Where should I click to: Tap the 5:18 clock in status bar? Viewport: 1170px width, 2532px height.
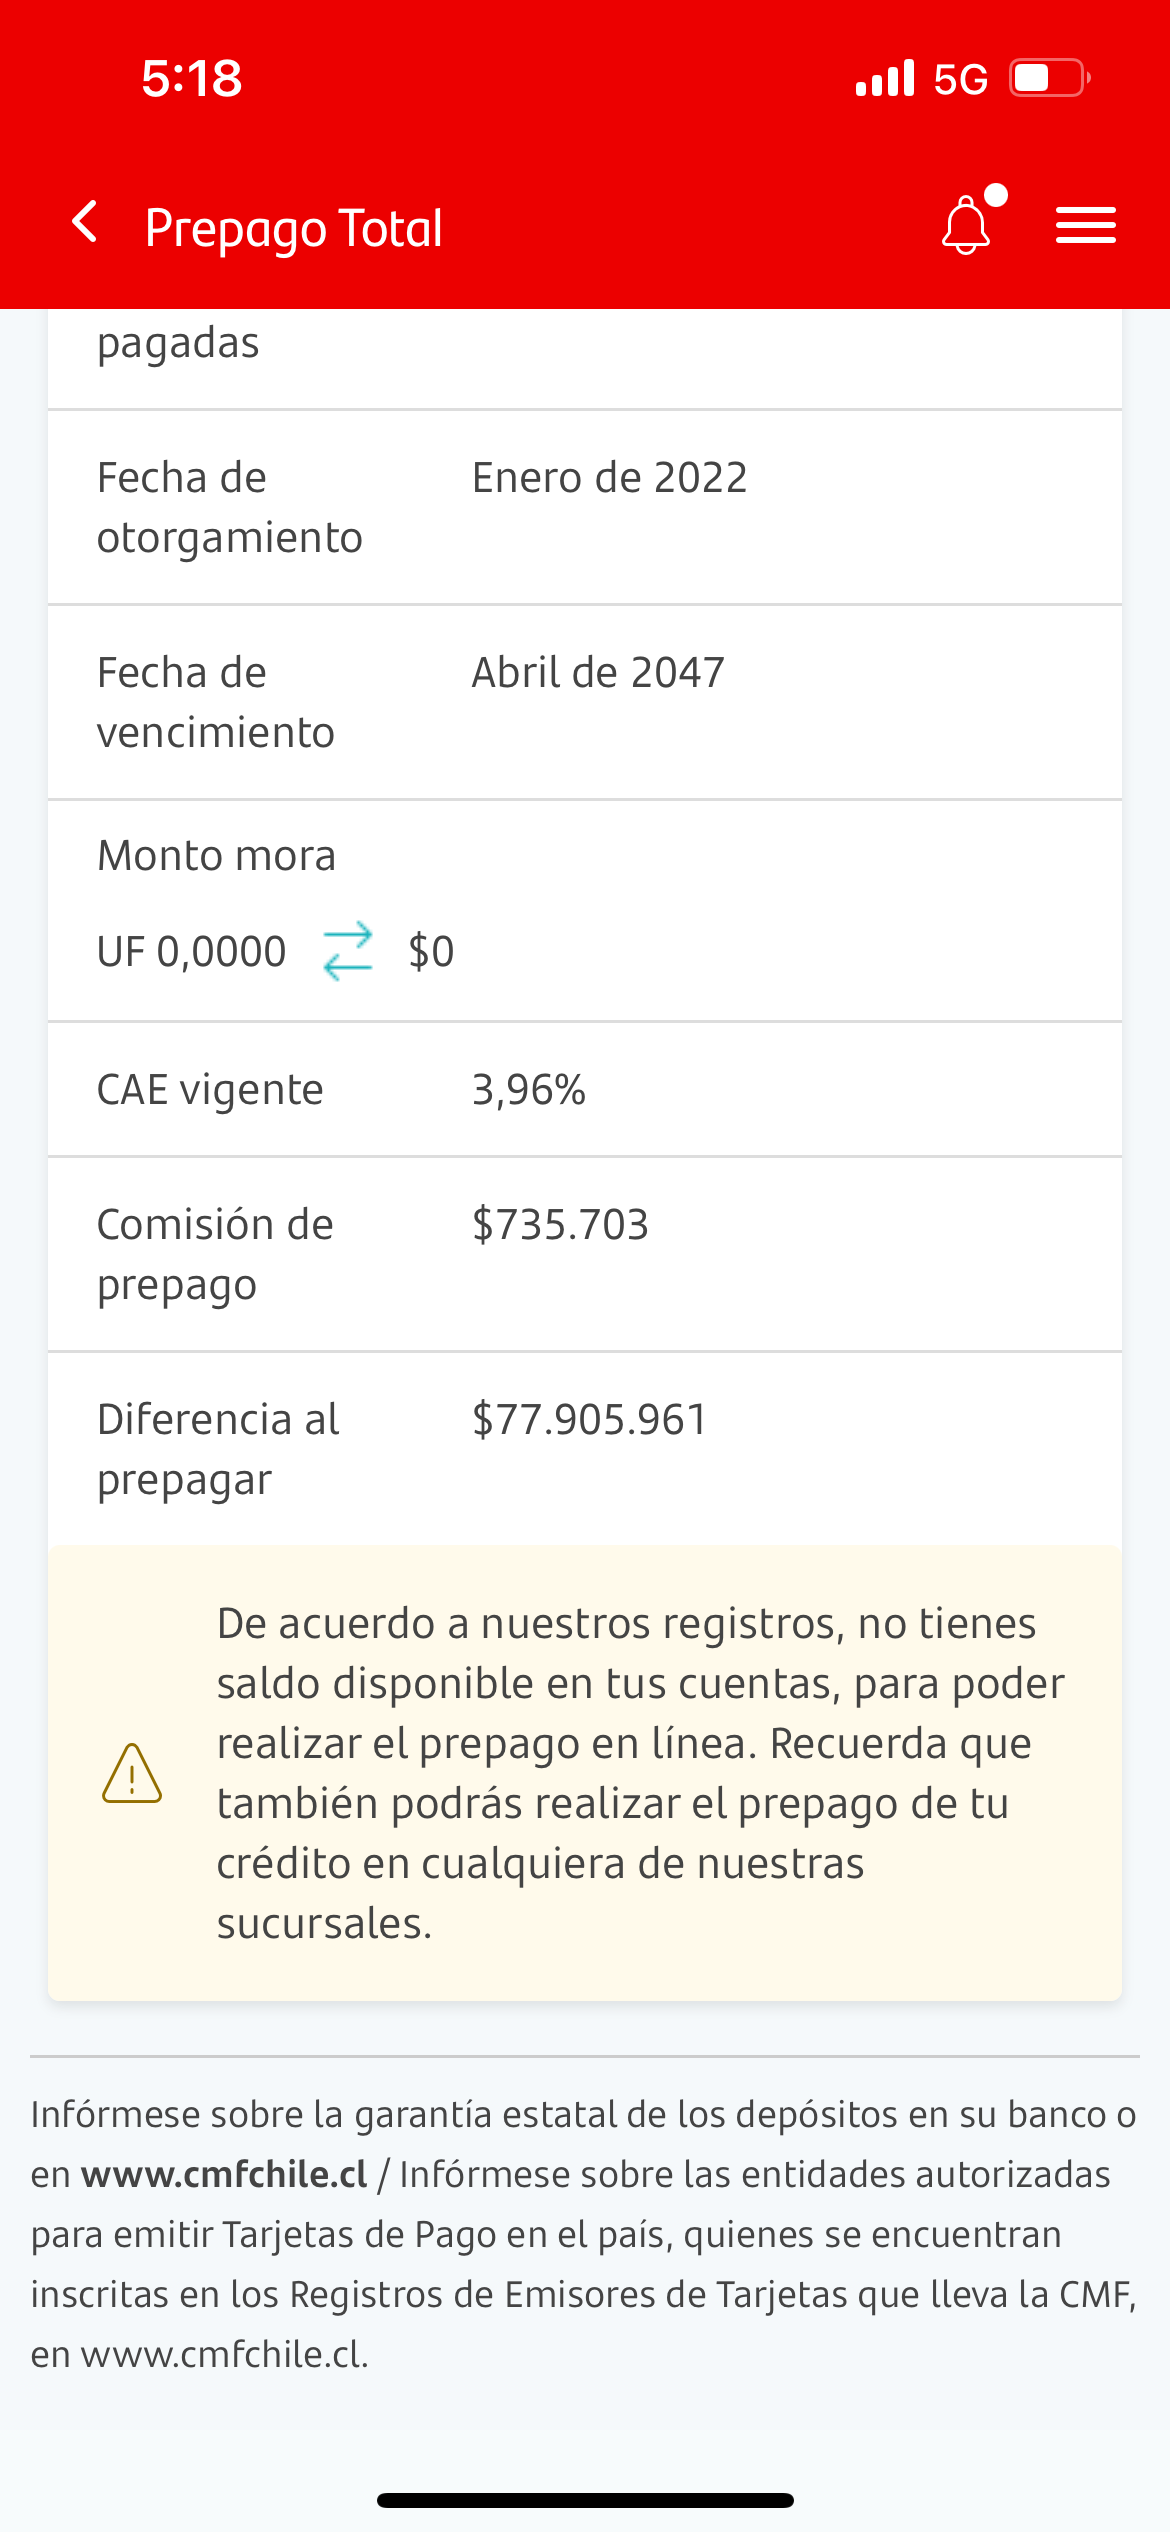click(x=191, y=78)
